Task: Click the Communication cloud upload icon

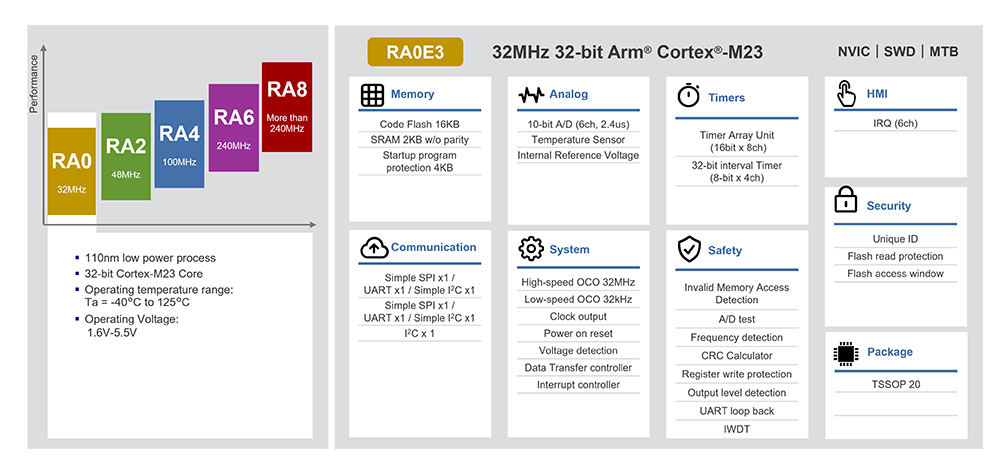Action: click(x=374, y=248)
